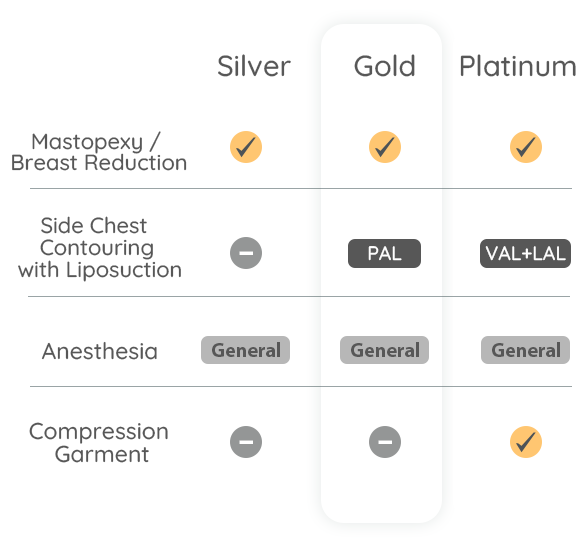This screenshot has height=547, width=585.
Task: Click Silver minus icon for Side Chest Contouring
Action: pyautogui.click(x=246, y=253)
